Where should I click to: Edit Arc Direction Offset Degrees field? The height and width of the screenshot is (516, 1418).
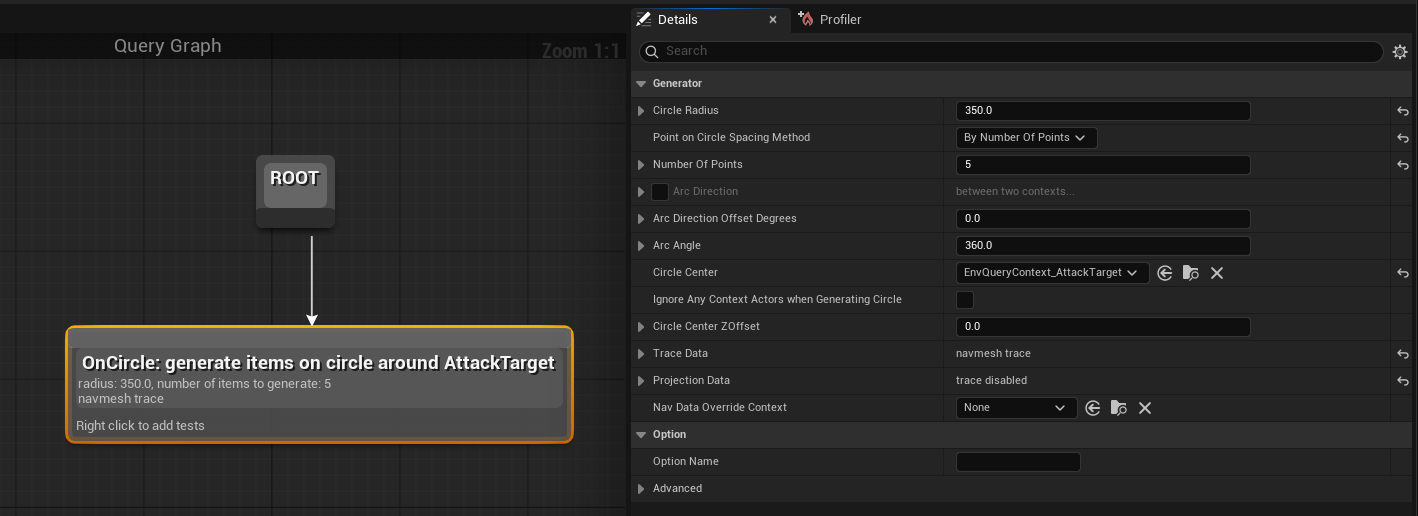(1103, 219)
